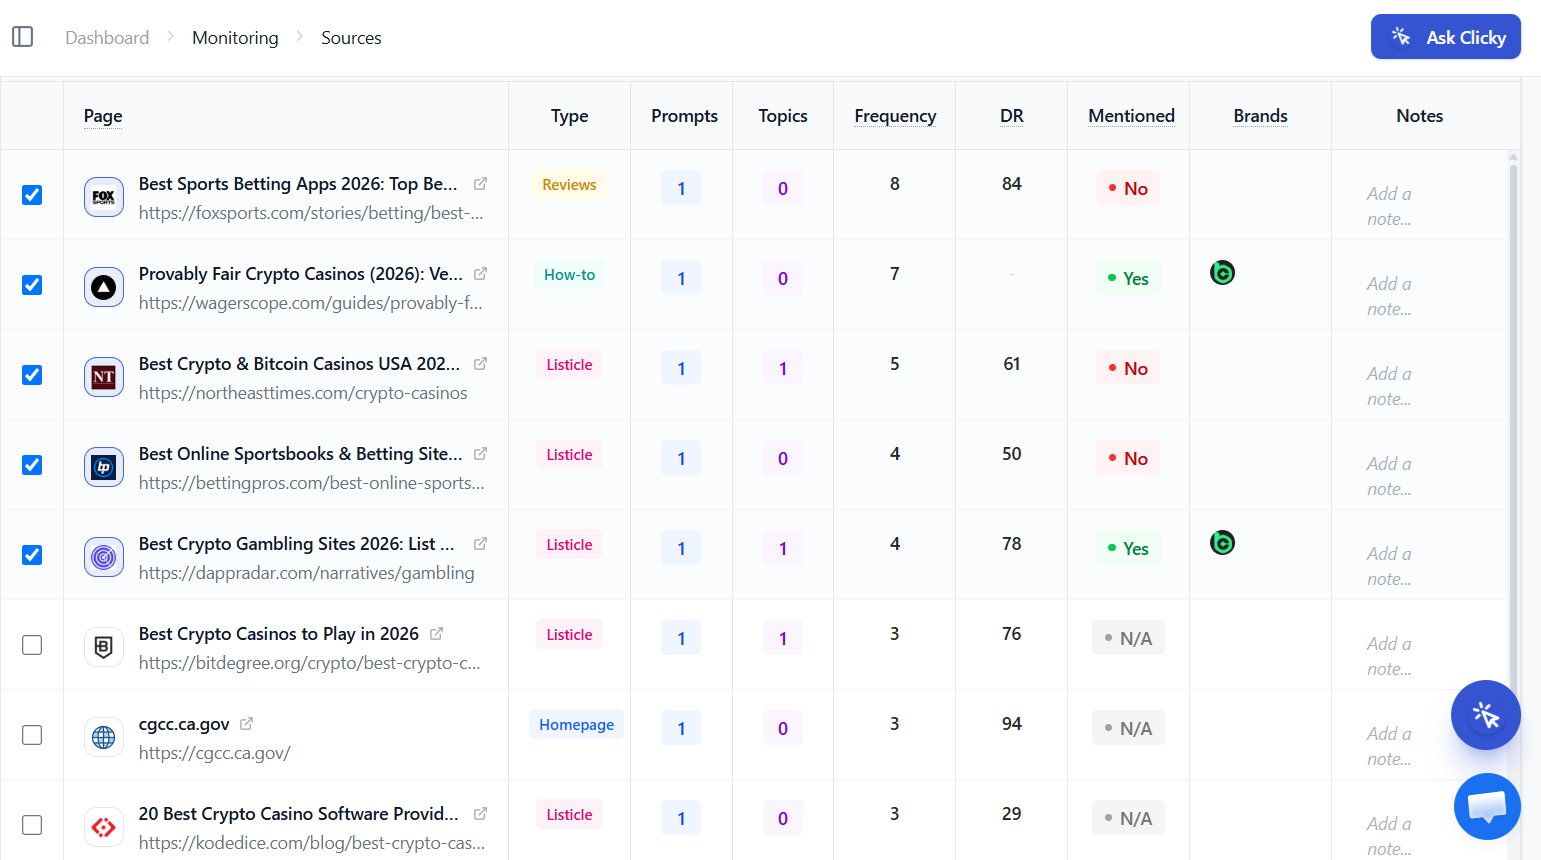Screen dimensions: 1541x860
Task: Sort by DR column header
Action: (x=1012, y=116)
